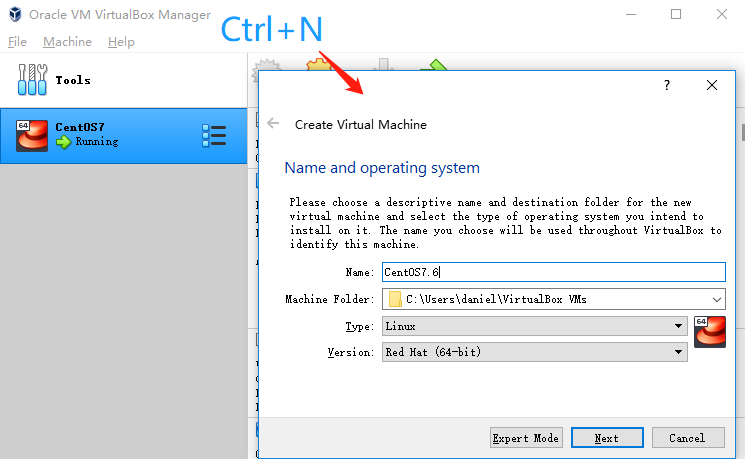Click the Red Hat 64-bit OS image
The image size is (745, 459).
(x=710, y=332)
